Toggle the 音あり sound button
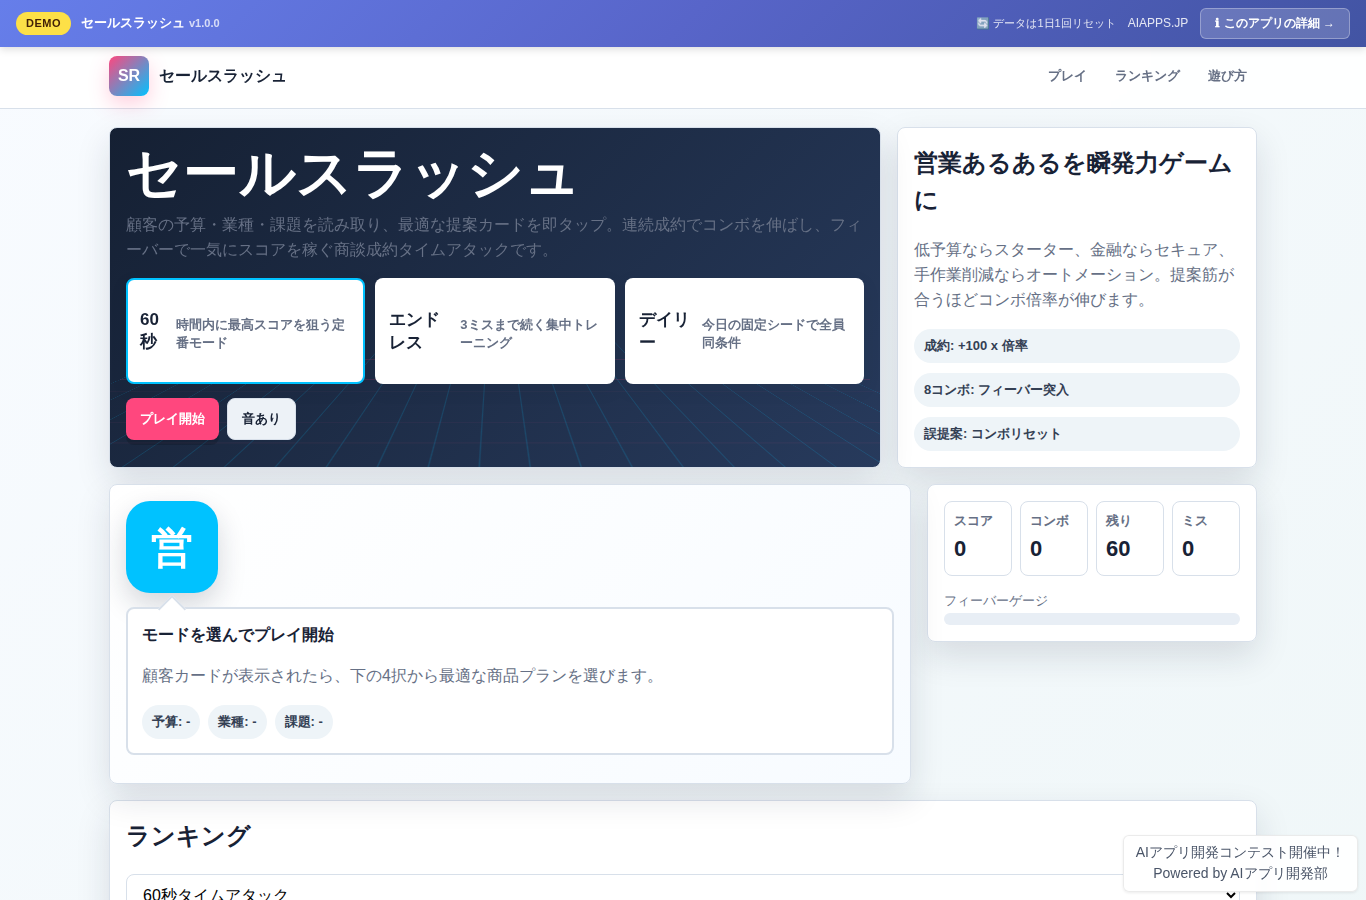The width and height of the screenshot is (1366, 900). pyautogui.click(x=261, y=419)
